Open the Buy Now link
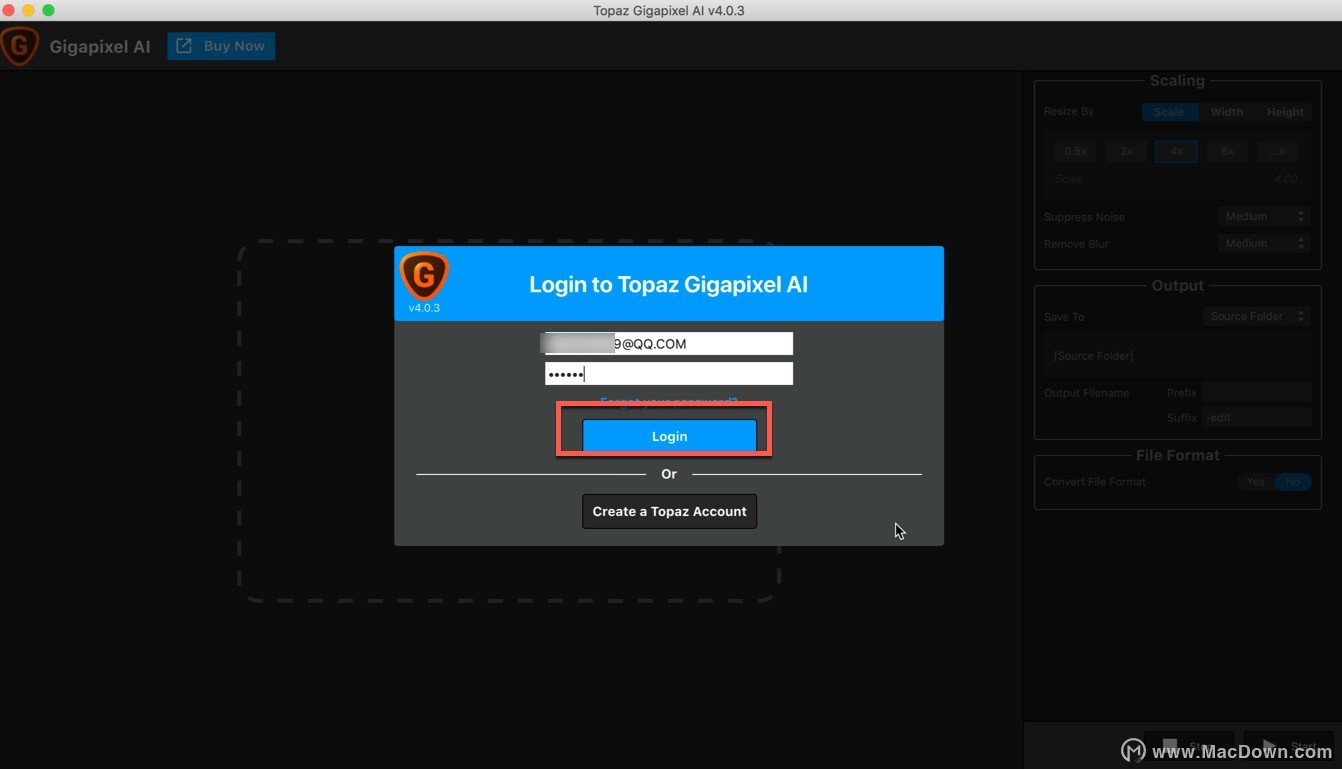 click(x=221, y=46)
